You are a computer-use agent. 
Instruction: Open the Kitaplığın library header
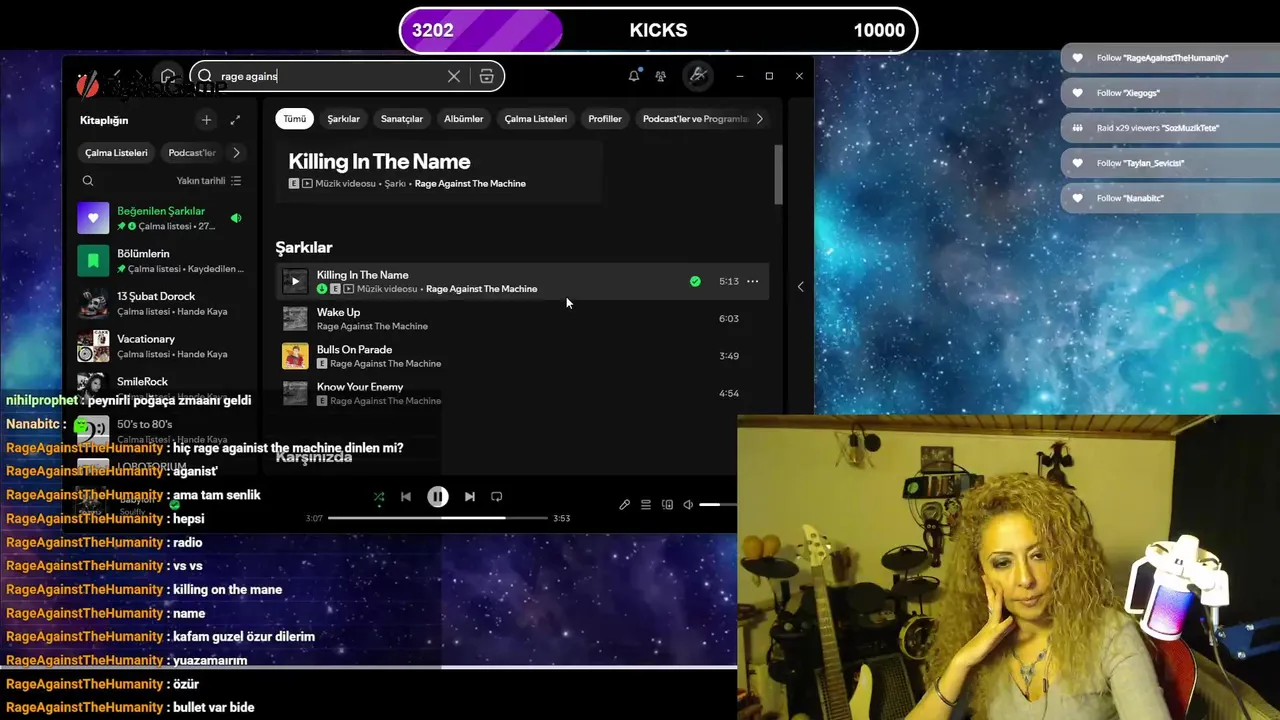coord(104,120)
